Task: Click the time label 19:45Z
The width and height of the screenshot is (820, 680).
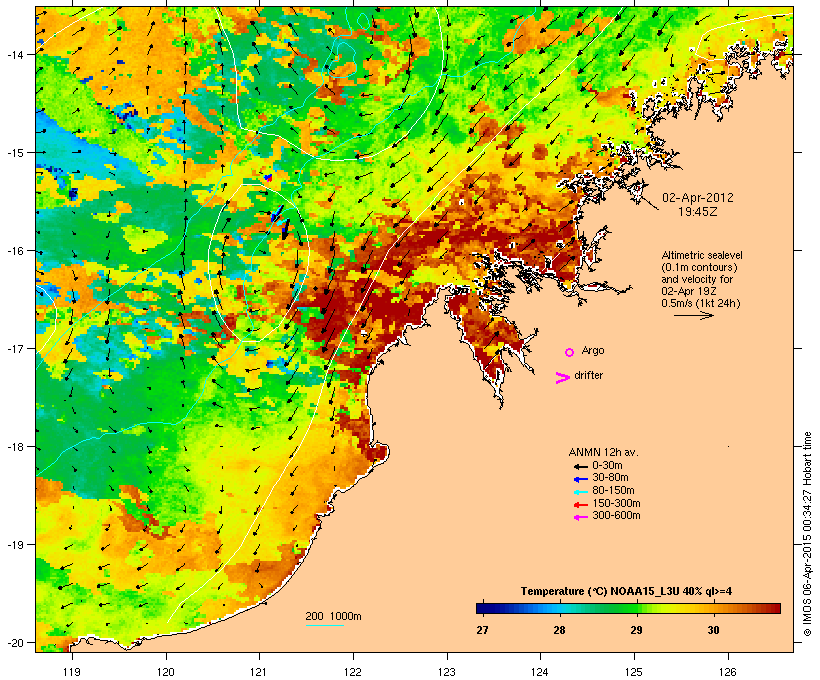Action: (x=698, y=212)
